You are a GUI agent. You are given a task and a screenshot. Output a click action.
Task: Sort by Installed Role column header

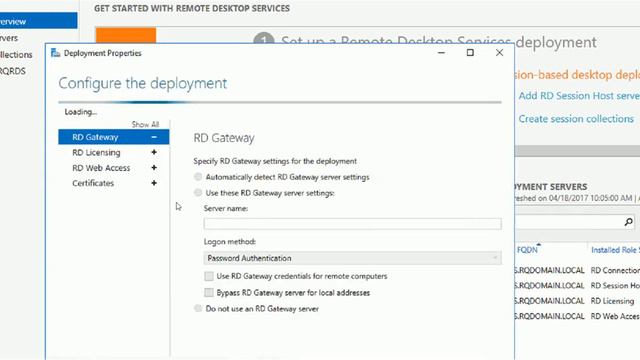[x=615, y=250]
